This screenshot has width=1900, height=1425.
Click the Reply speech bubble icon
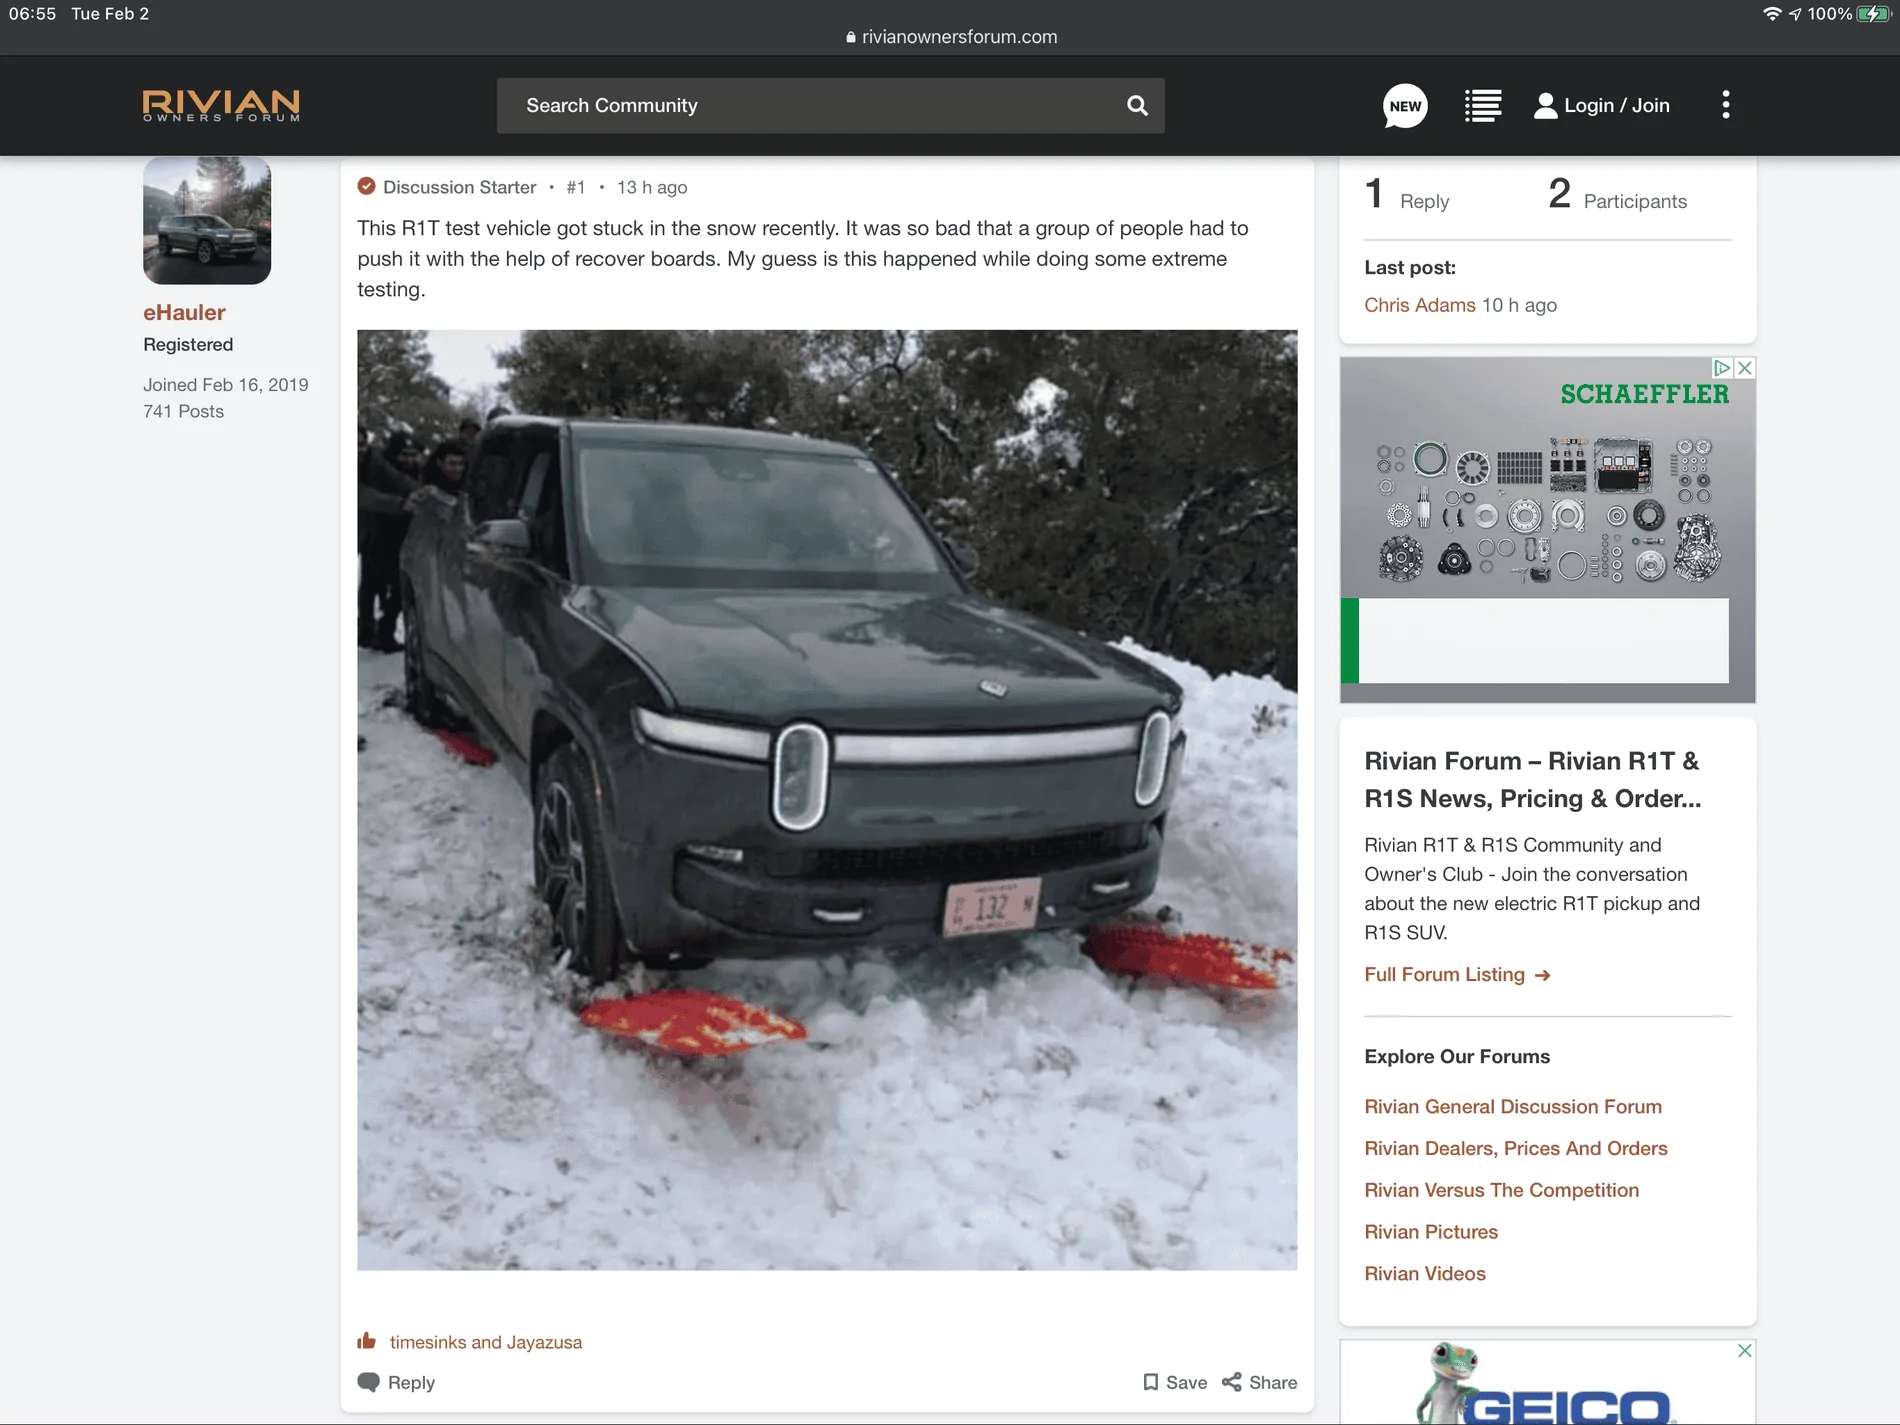[368, 1382]
